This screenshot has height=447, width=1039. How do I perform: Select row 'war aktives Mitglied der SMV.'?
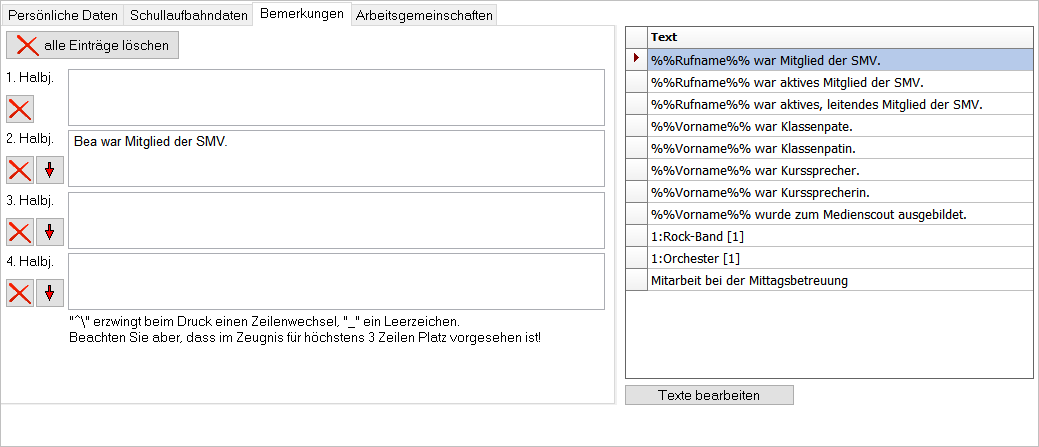tap(786, 82)
